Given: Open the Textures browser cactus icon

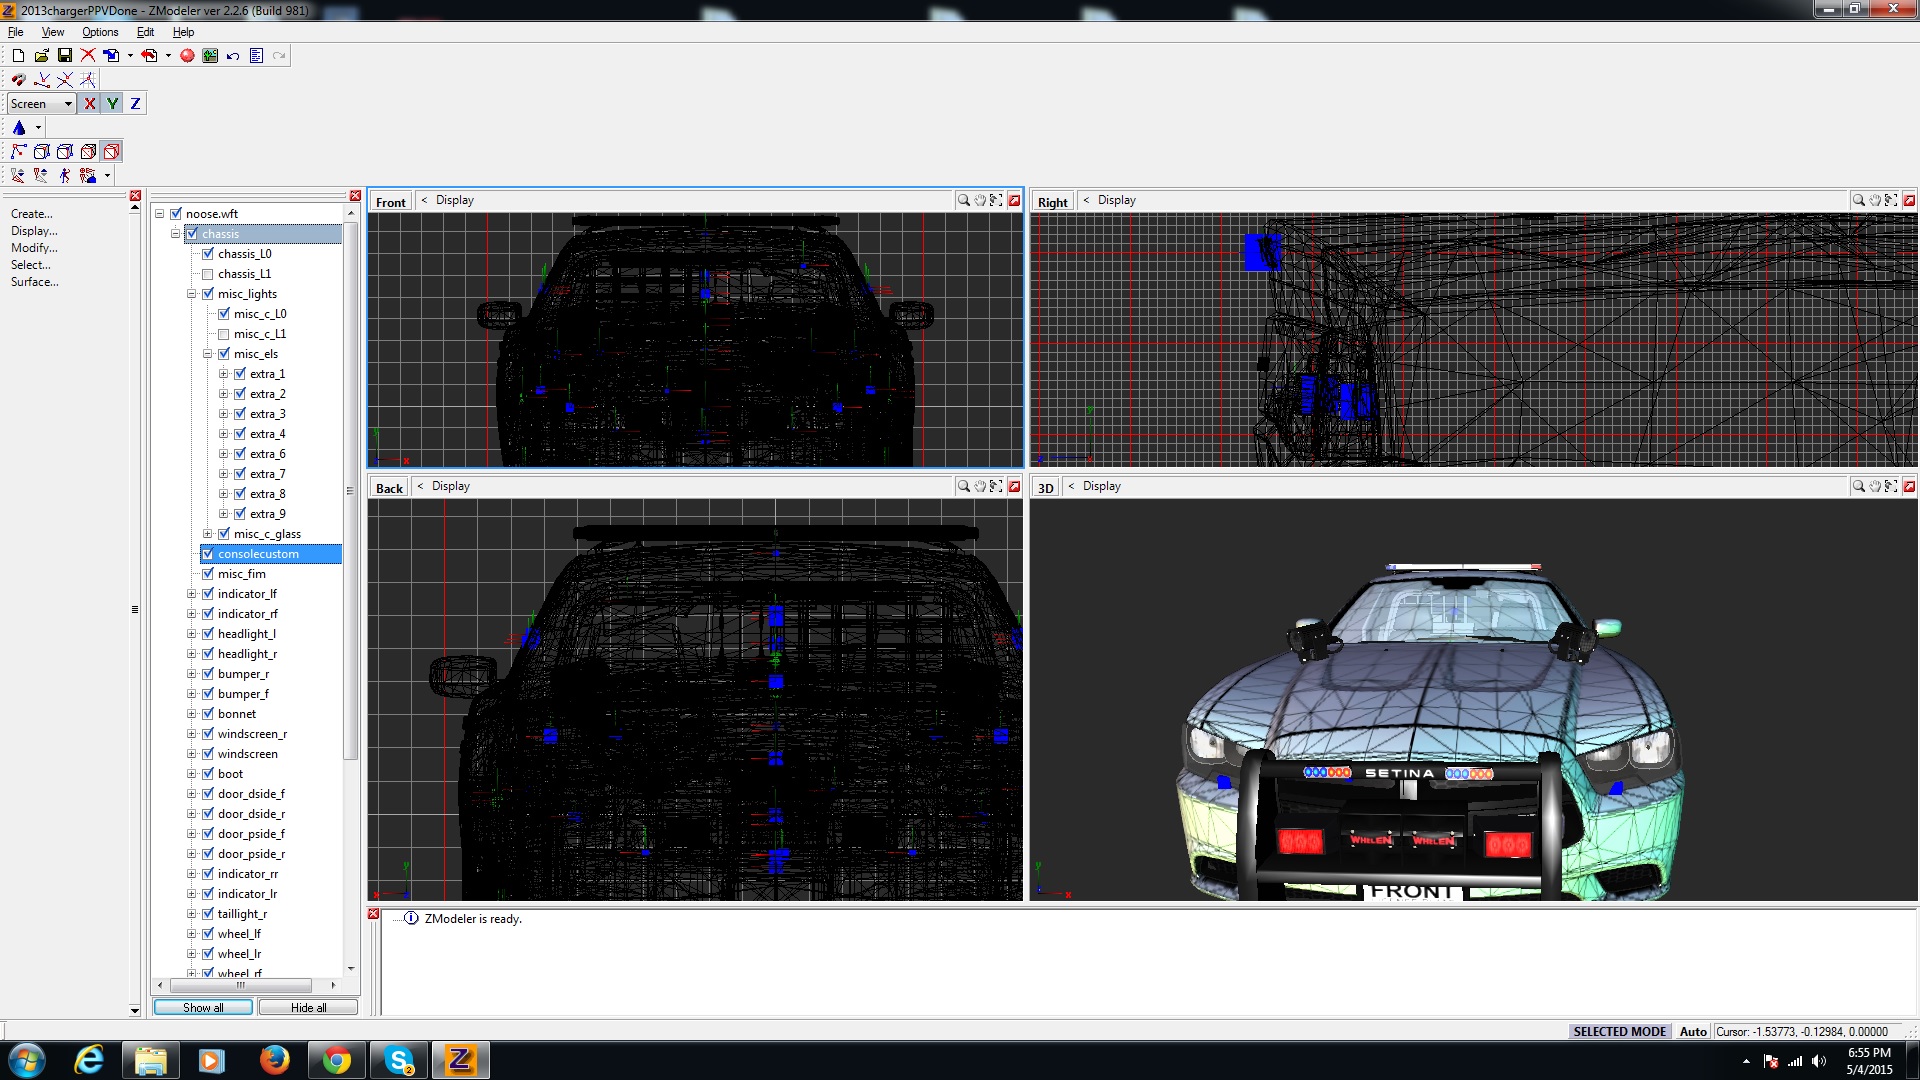Looking at the screenshot, I should [x=210, y=56].
